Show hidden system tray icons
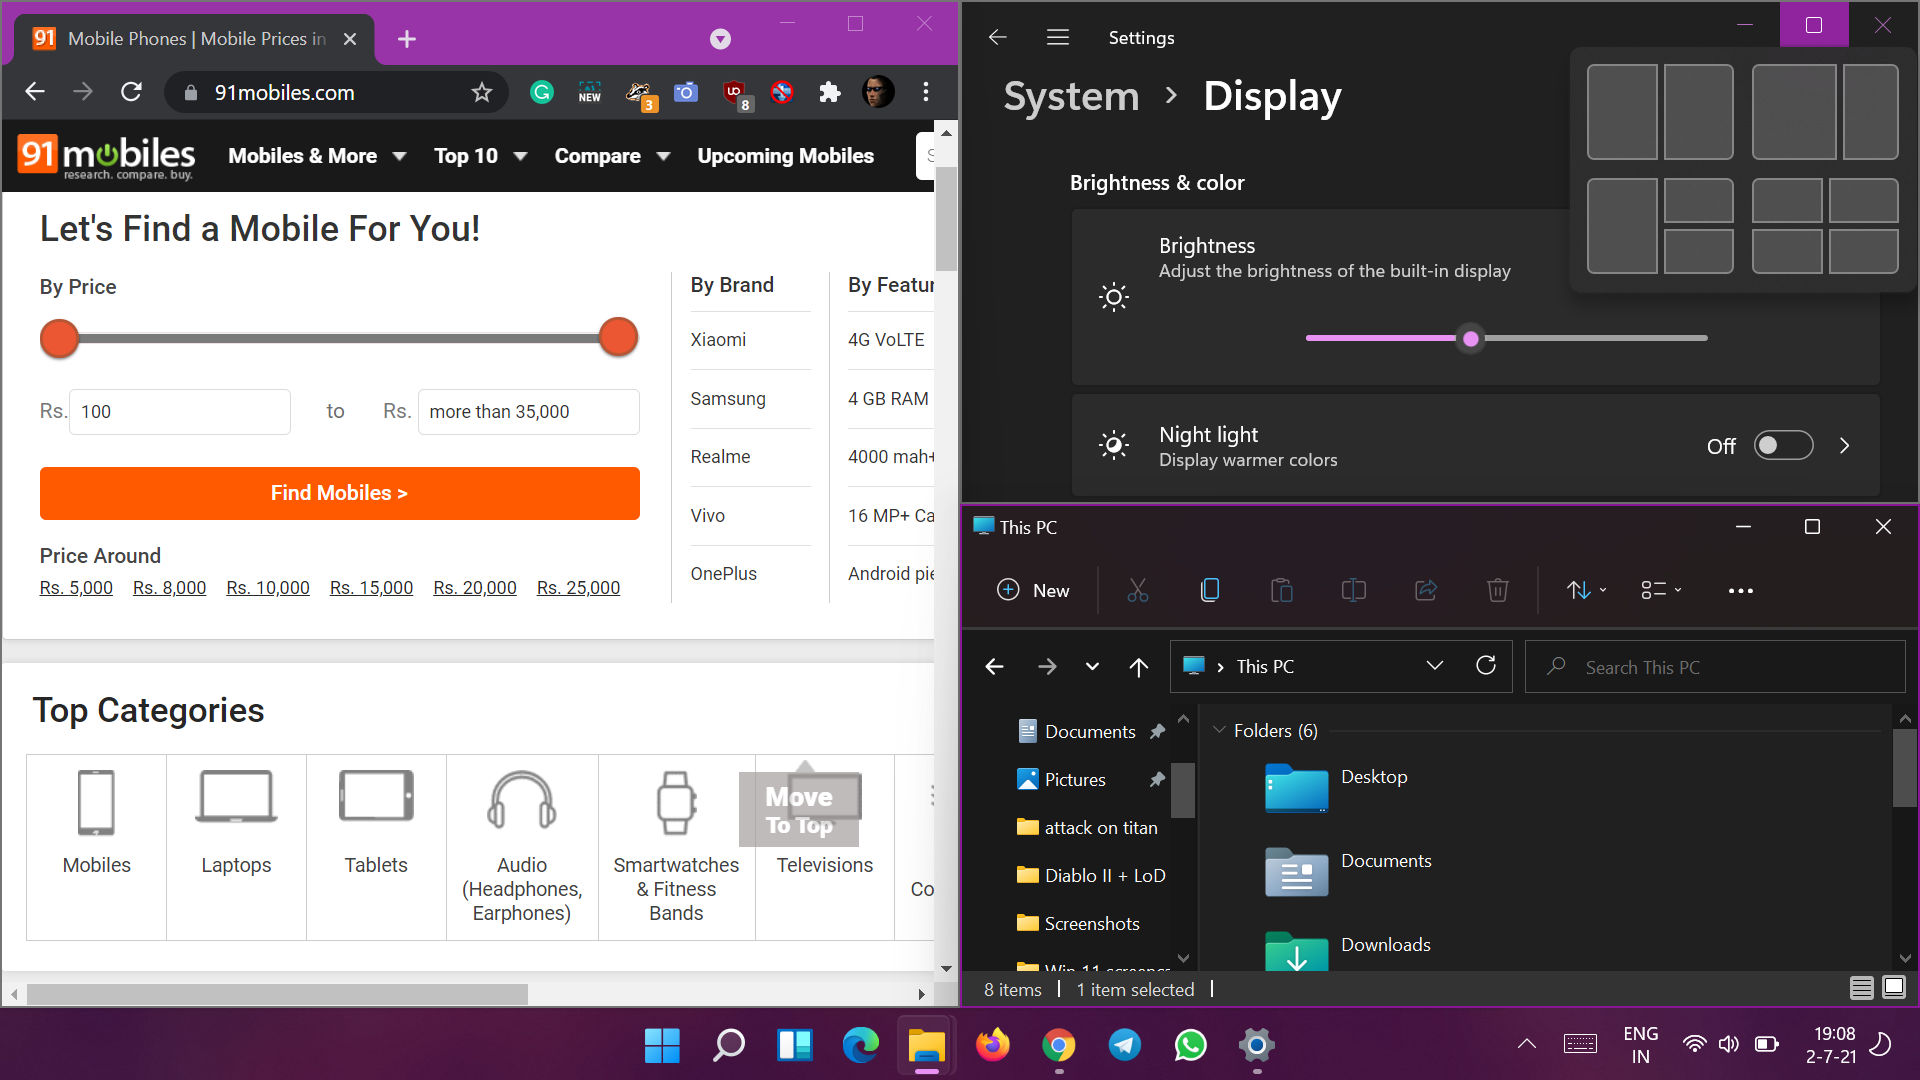1920x1080 pixels. pyautogui.click(x=1526, y=1044)
